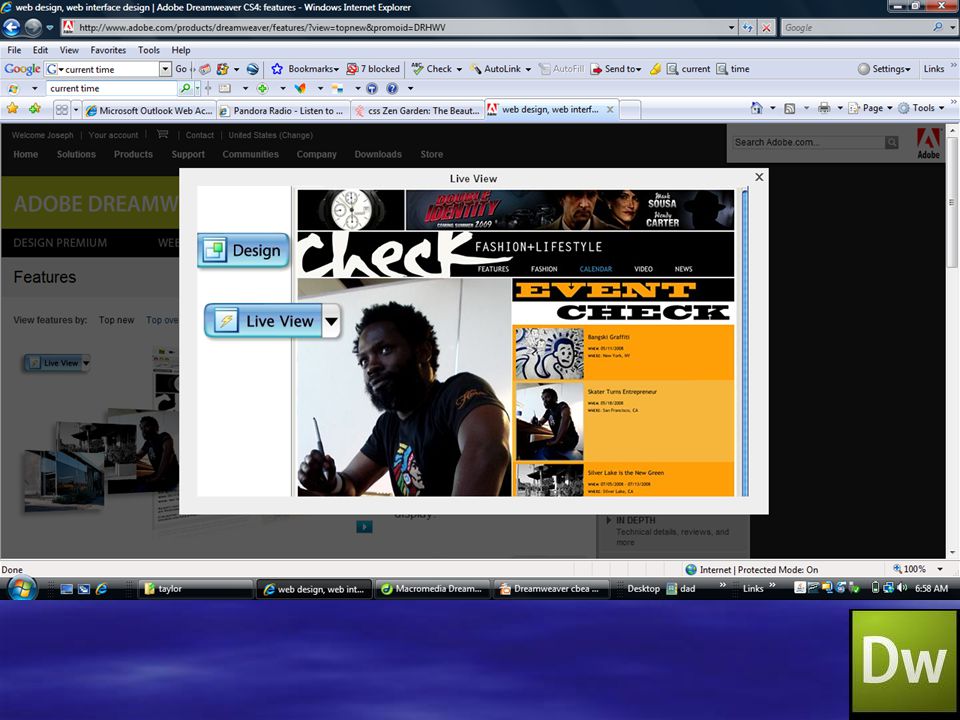Open the Bookmarks star in Google toolbar
Screen dimensions: 960x720
tap(305, 69)
